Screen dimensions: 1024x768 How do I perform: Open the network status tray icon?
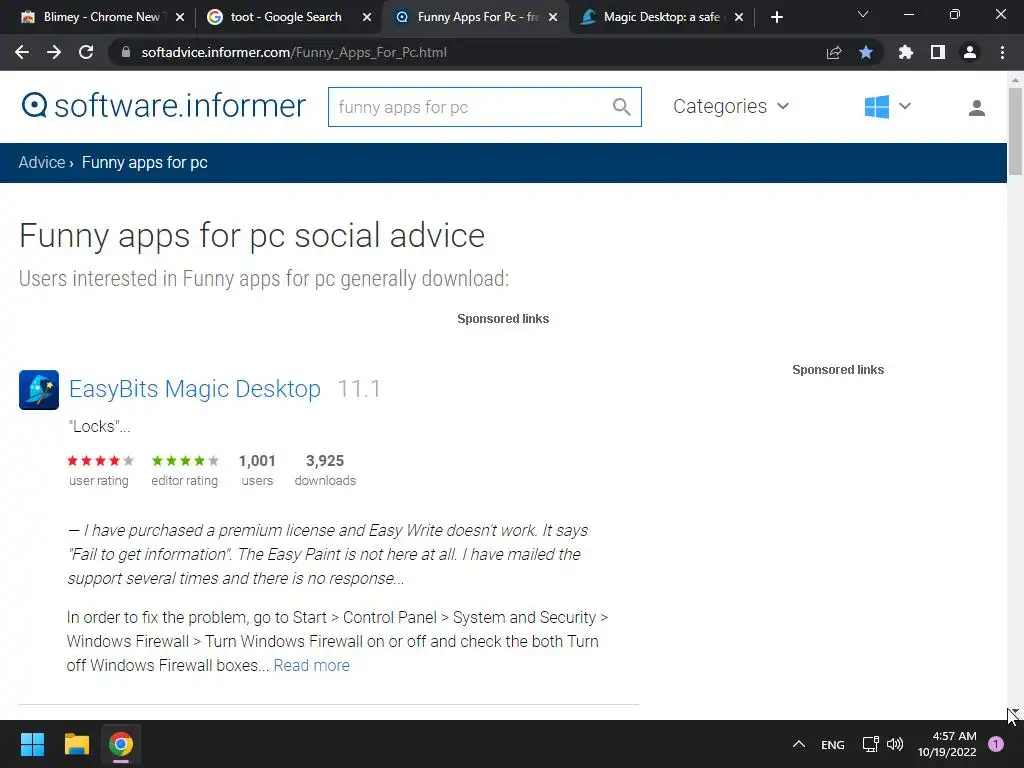[870, 744]
